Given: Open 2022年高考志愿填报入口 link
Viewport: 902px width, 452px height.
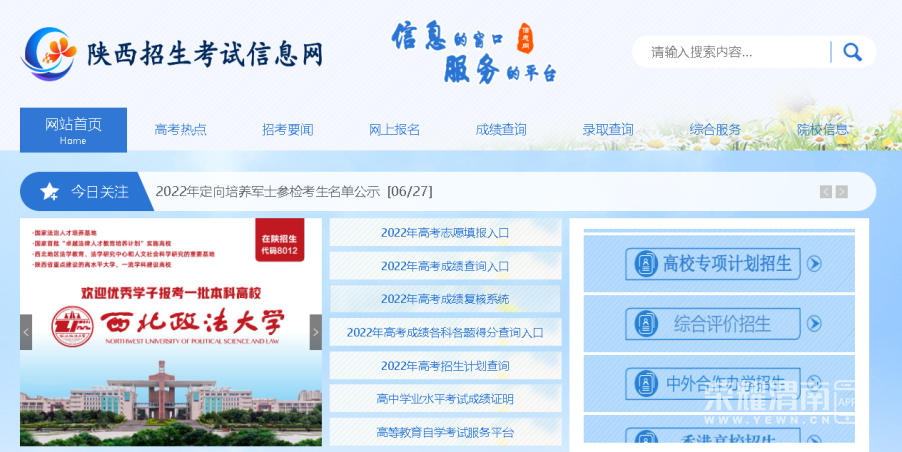Looking at the screenshot, I should (445, 233).
